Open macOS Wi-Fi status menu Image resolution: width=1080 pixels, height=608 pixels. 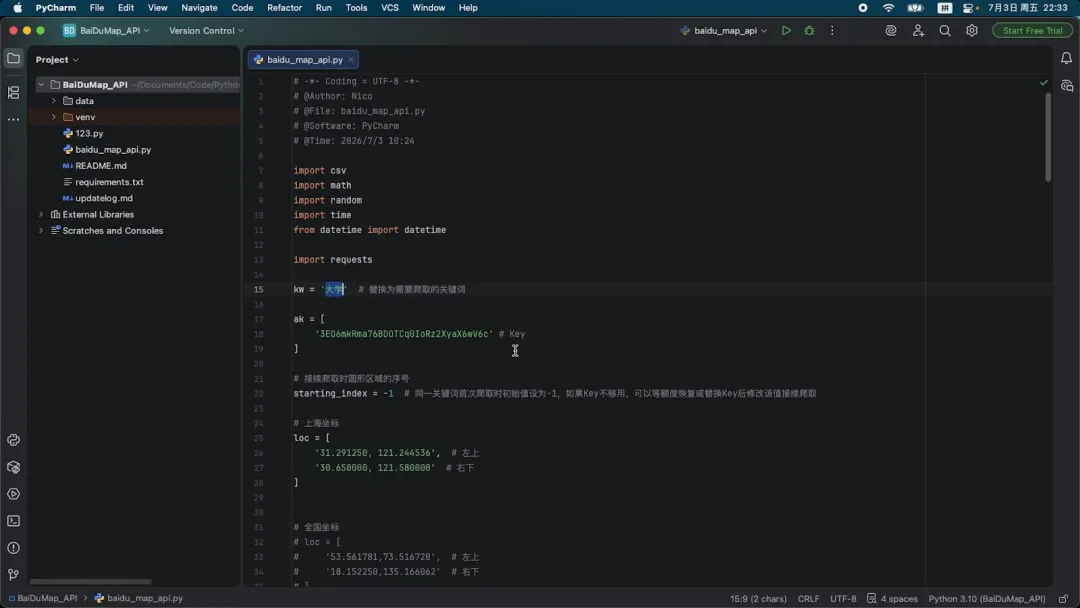coord(889,8)
